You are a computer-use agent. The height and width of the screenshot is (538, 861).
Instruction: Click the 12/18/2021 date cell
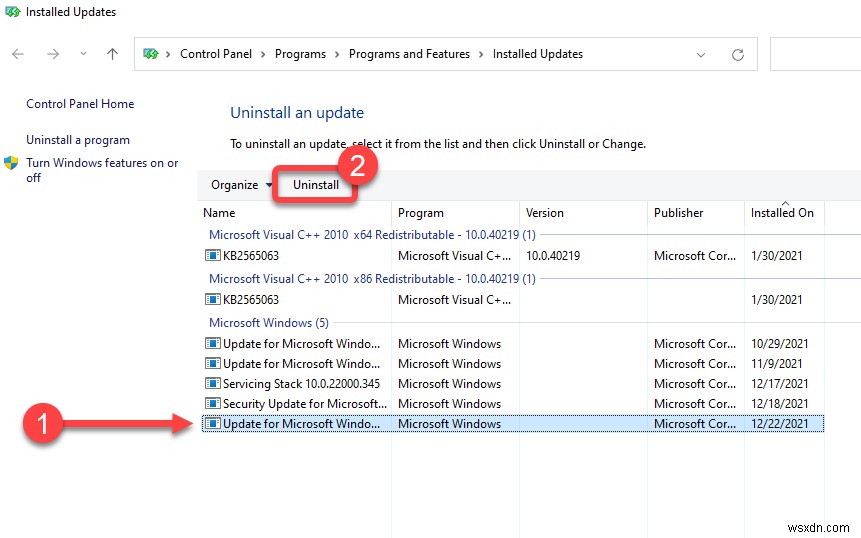[x=780, y=404]
